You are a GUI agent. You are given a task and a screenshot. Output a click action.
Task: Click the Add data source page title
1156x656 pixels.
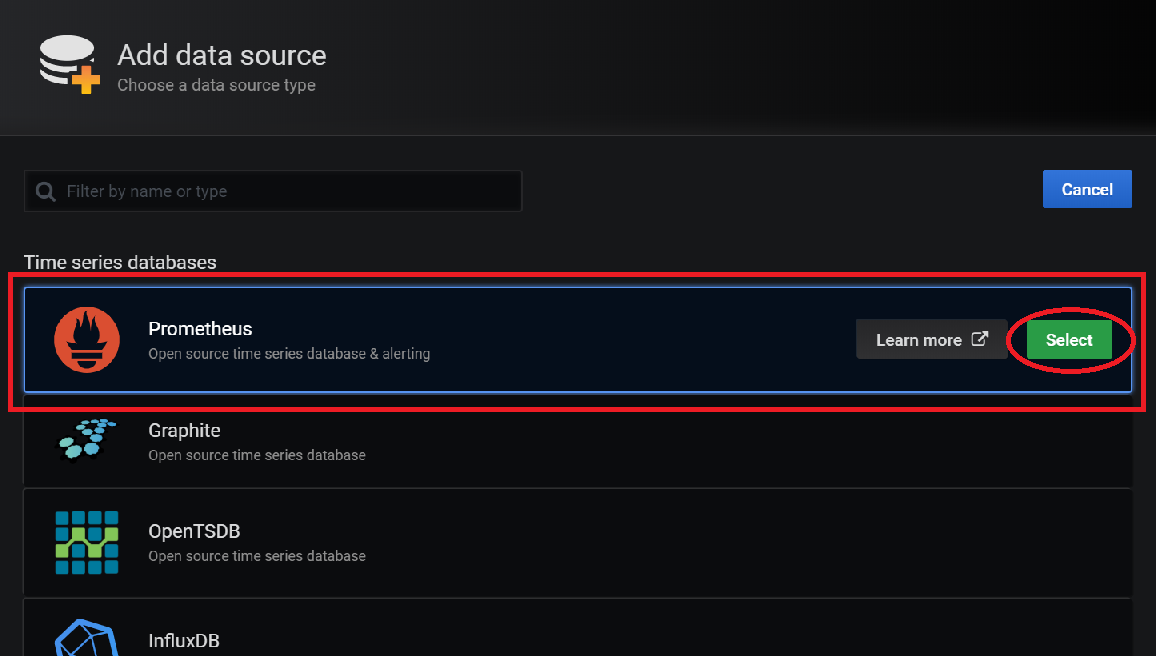(x=222, y=55)
